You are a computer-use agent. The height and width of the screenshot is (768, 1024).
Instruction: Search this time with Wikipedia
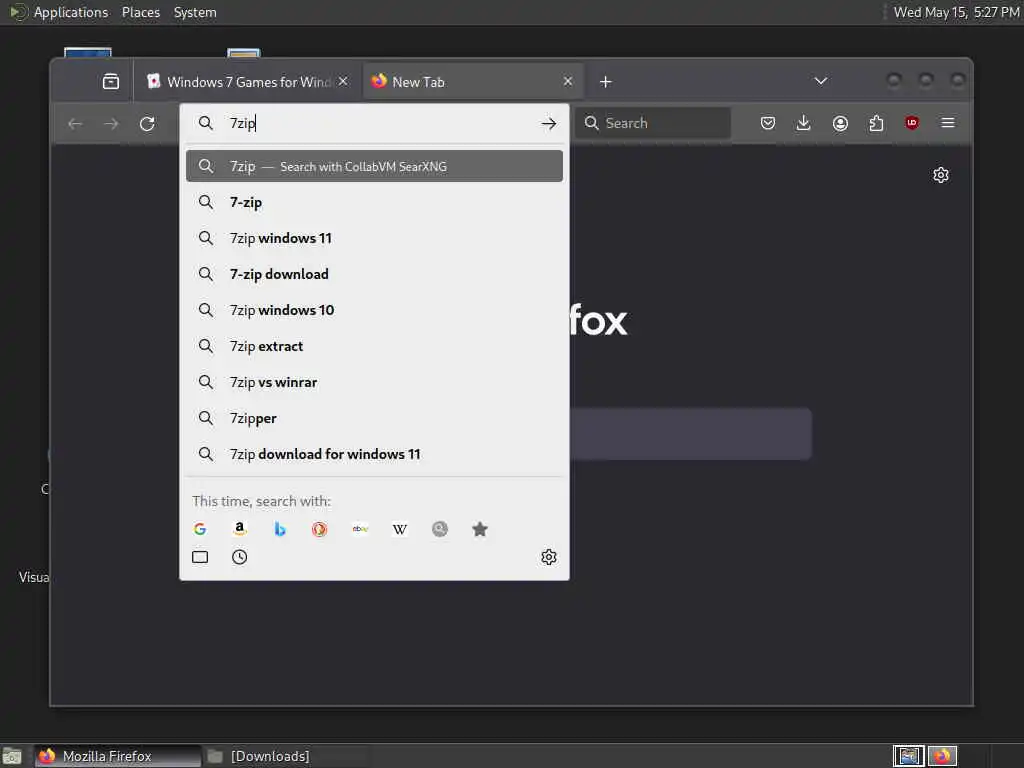(400, 529)
